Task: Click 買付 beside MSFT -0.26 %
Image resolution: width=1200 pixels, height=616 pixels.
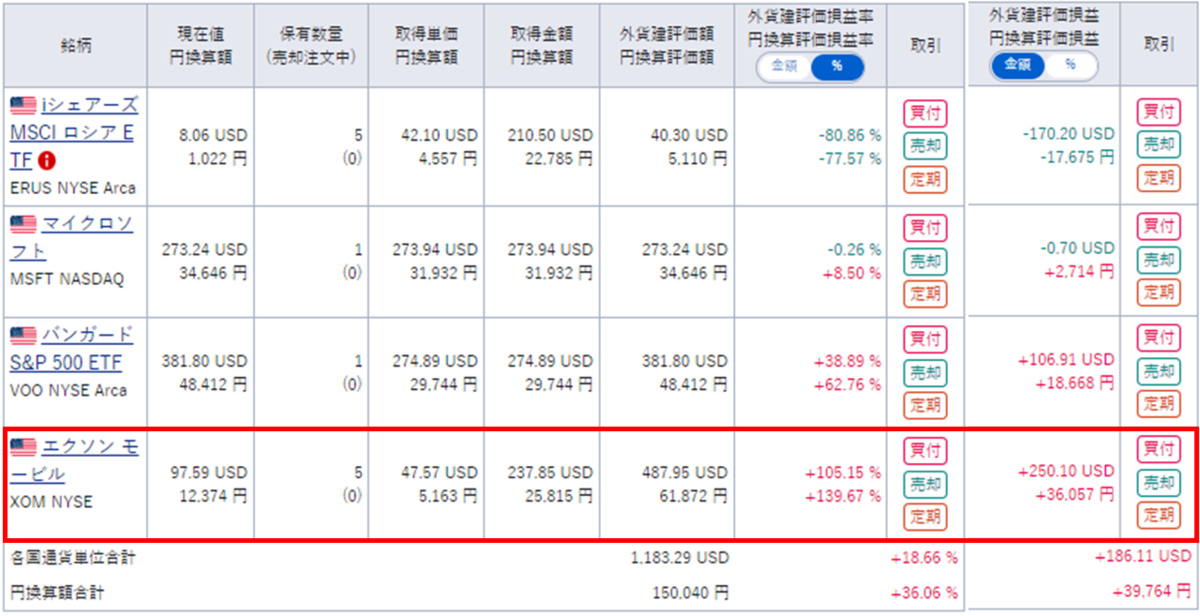Action: point(925,227)
